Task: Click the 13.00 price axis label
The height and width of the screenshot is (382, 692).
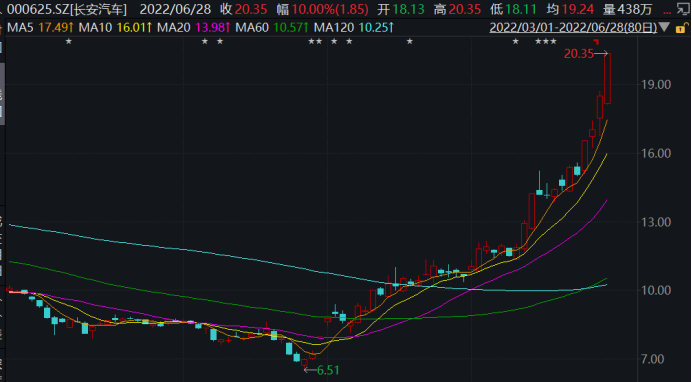Action: point(656,222)
